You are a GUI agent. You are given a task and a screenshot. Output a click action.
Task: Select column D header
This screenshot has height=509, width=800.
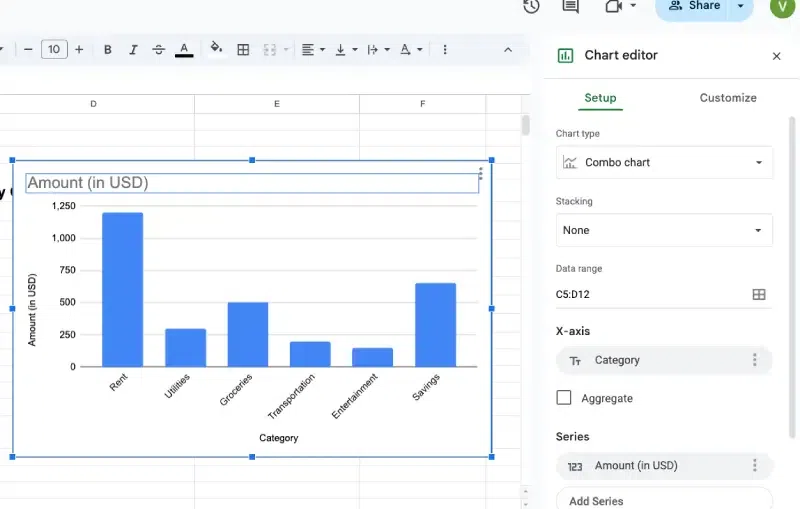93,104
